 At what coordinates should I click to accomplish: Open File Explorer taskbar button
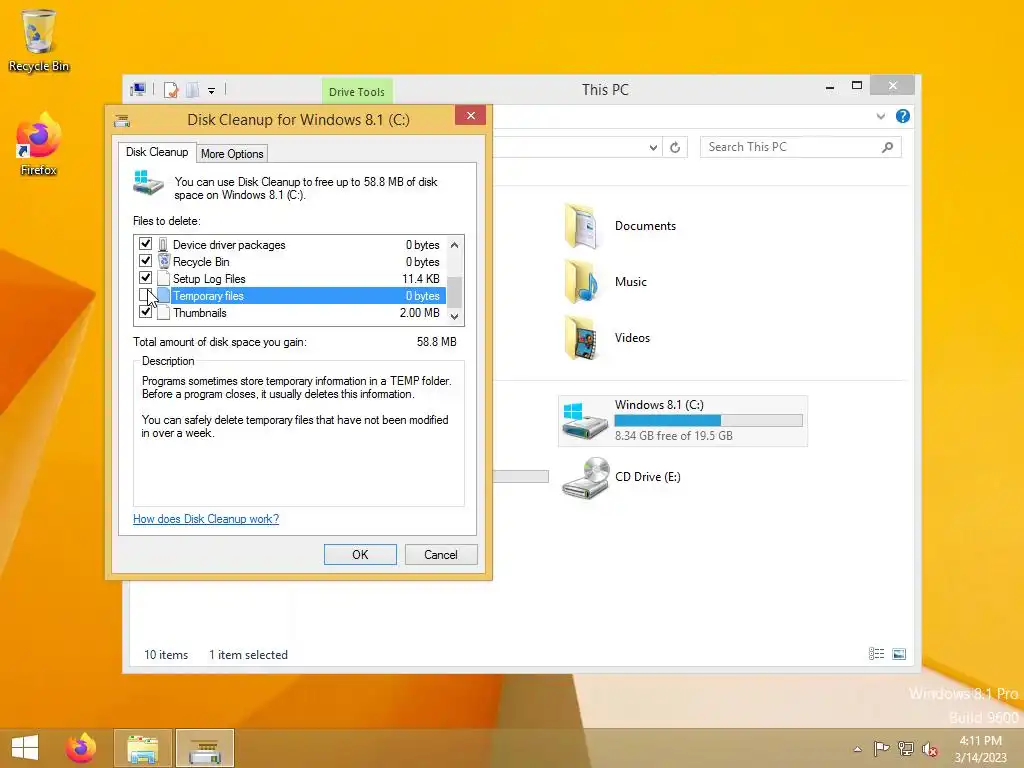point(143,748)
